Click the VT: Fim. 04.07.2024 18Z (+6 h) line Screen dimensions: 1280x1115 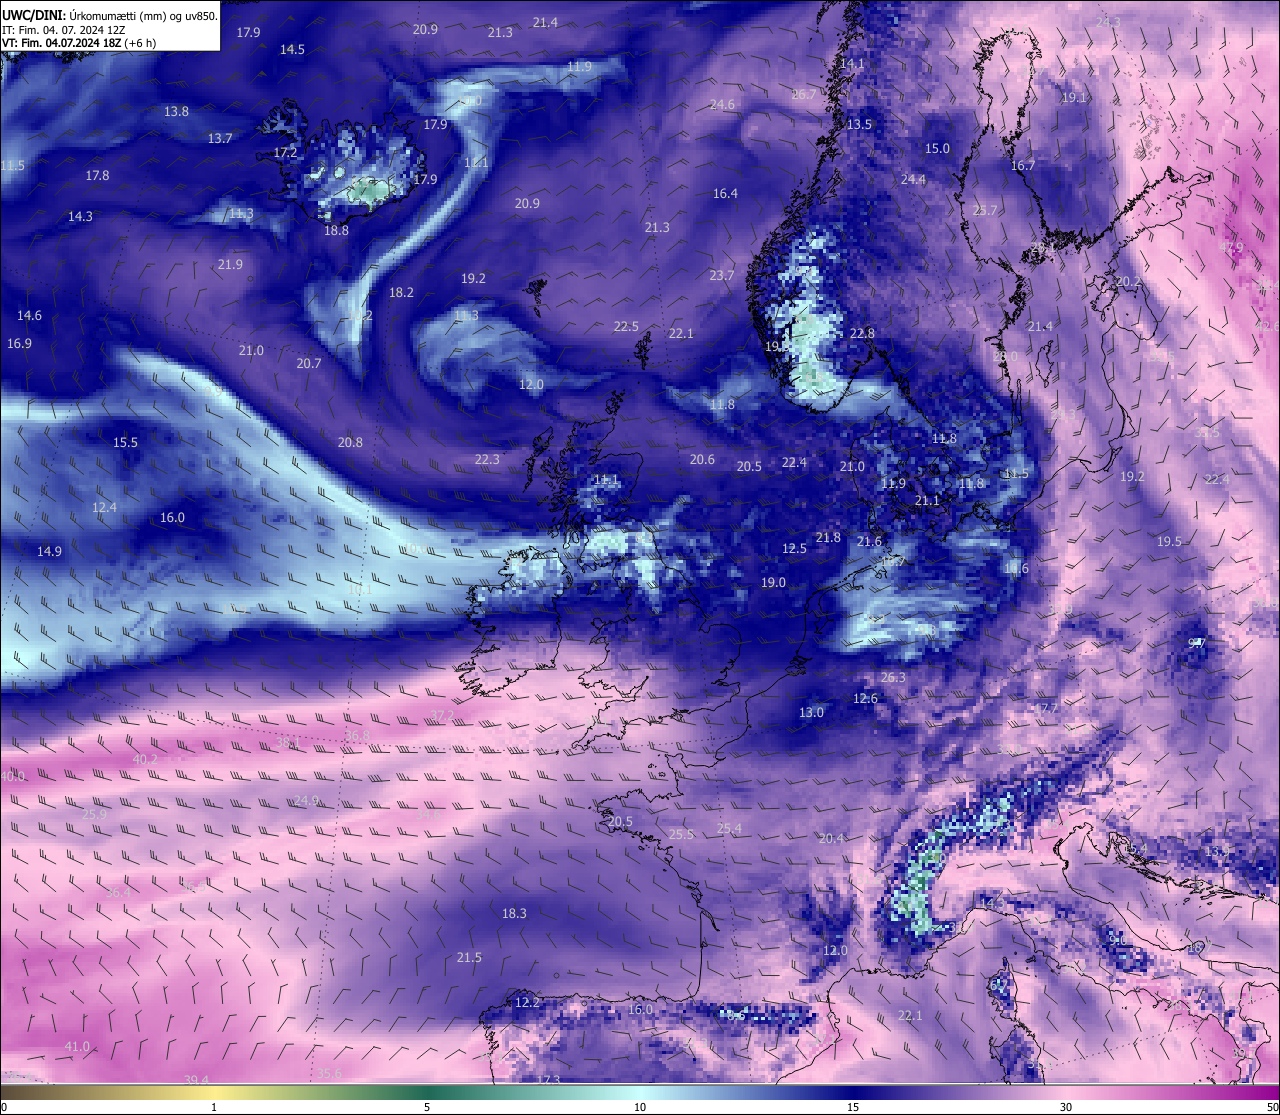[79, 43]
